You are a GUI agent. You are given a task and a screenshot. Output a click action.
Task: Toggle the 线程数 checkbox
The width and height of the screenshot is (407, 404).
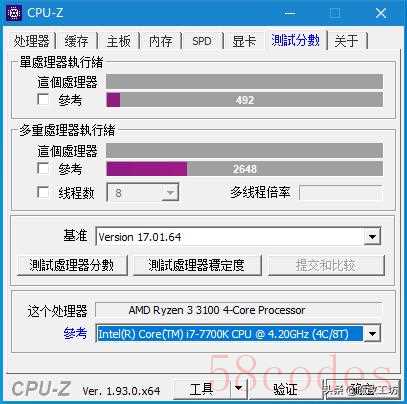[43, 192]
